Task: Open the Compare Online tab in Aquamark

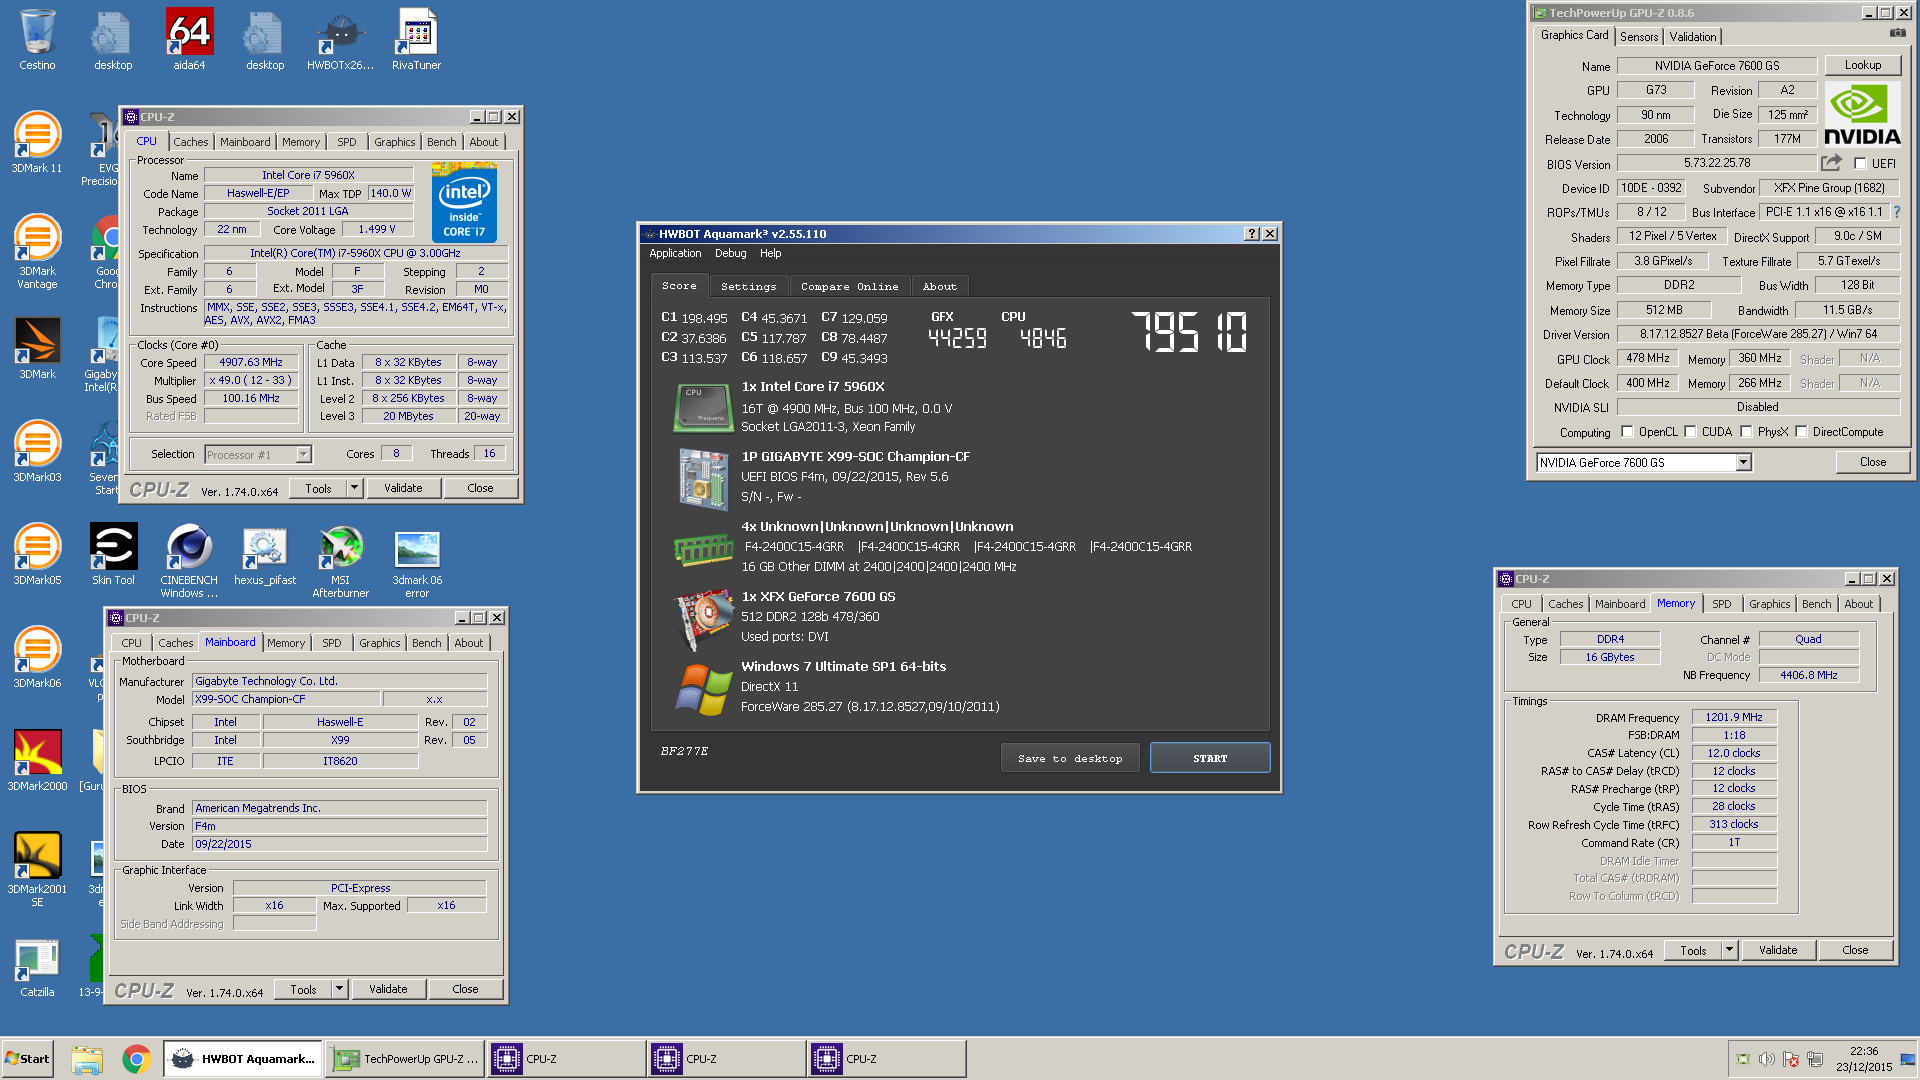Action: pos(849,286)
